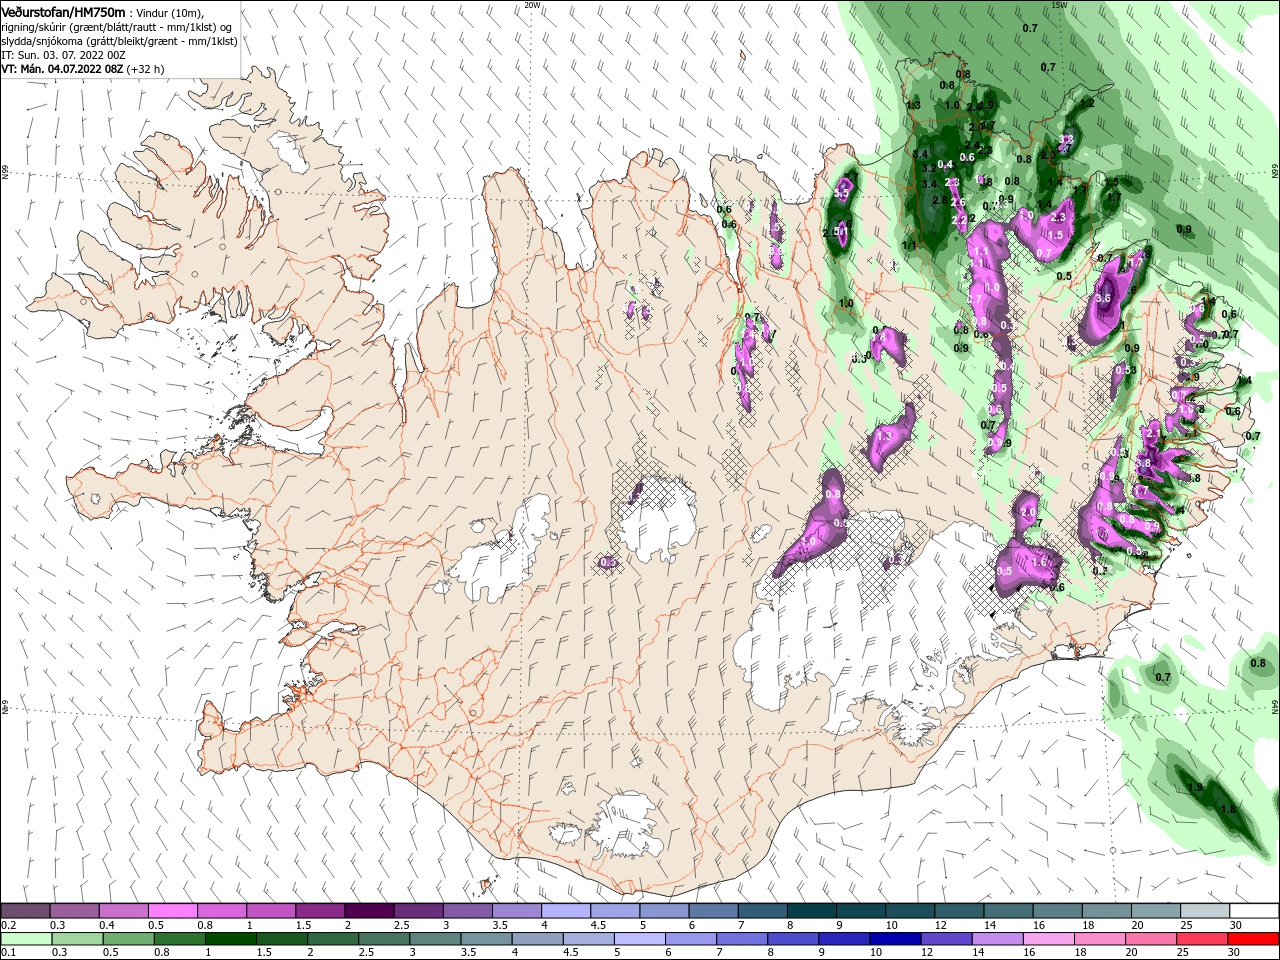Select lower legend swatch between 2 and 2.5
Image resolution: width=1280 pixels, height=960 pixels.
[332, 939]
